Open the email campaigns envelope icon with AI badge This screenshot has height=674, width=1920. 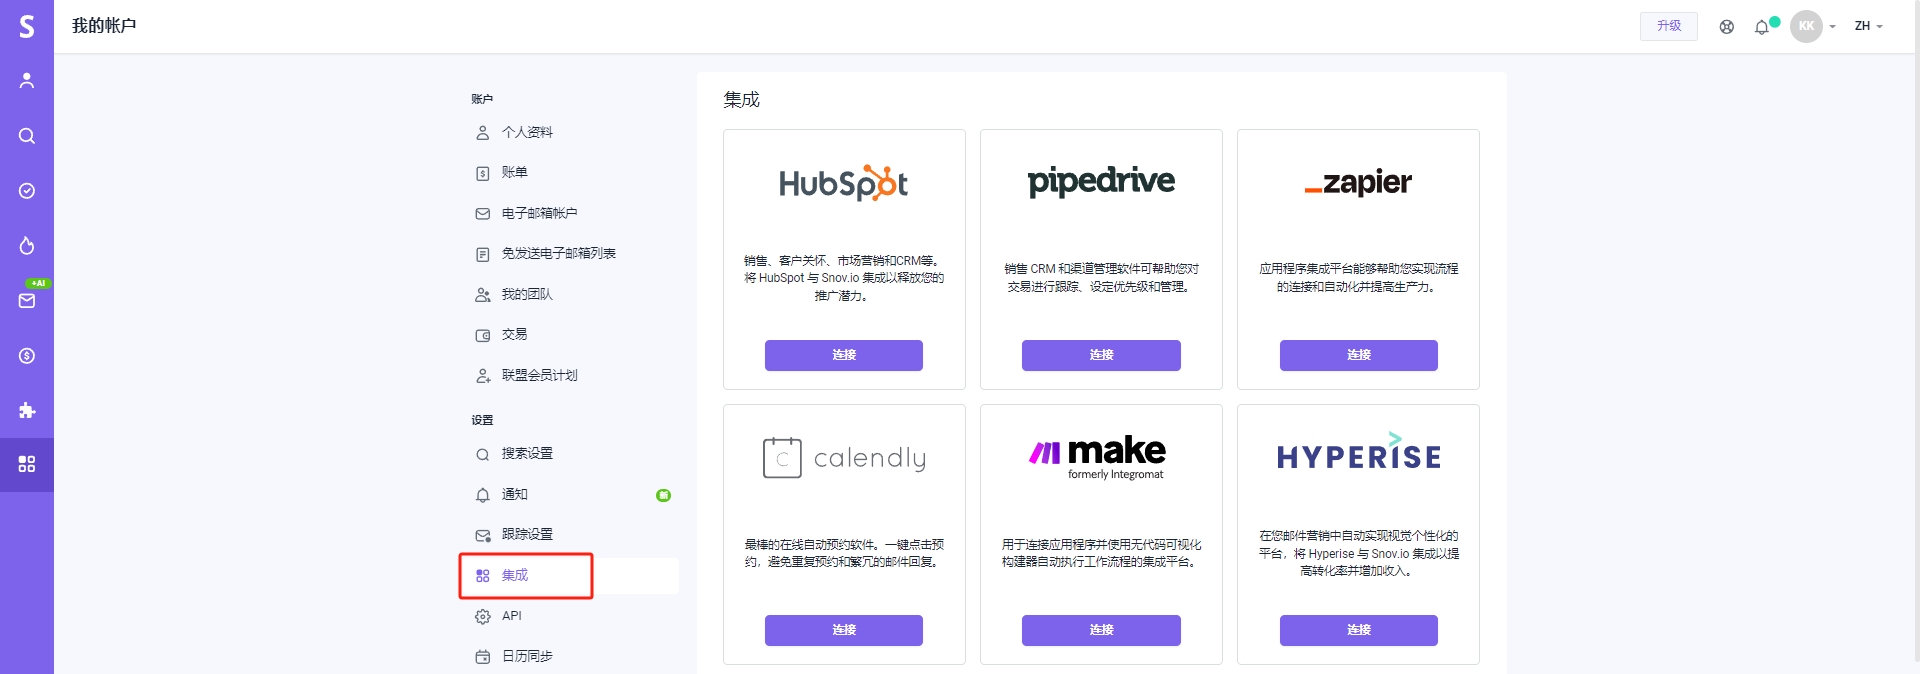click(27, 300)
